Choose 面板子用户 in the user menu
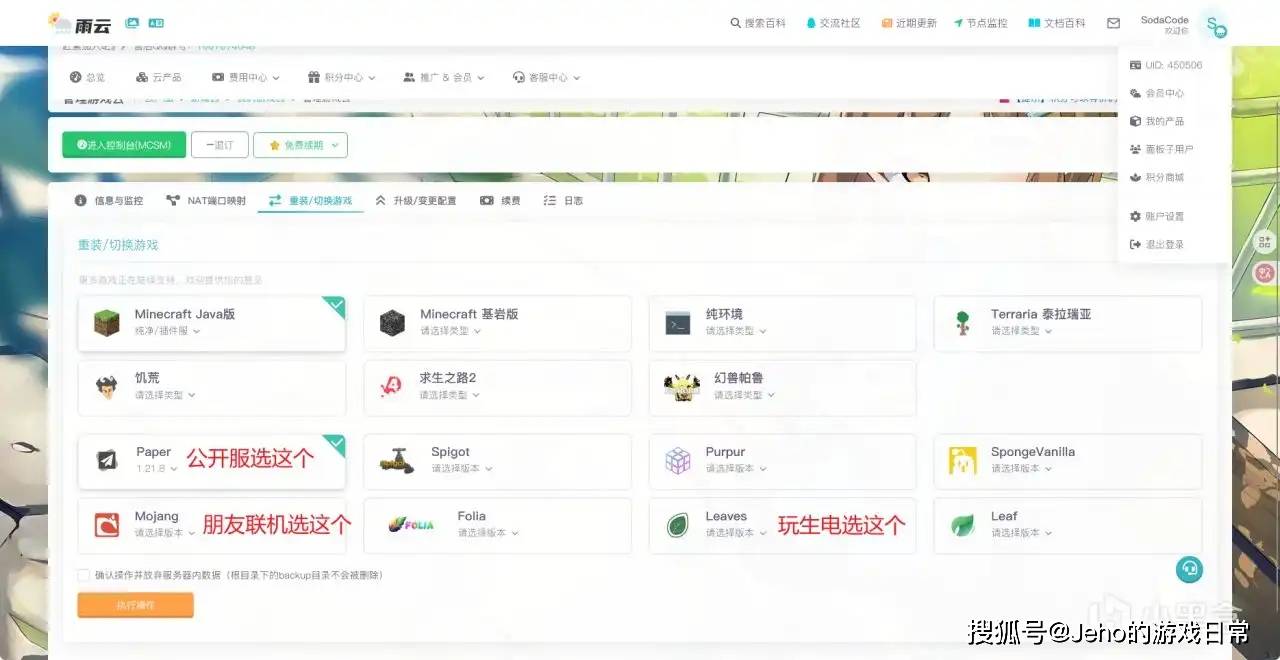1280x660 pixels. tap(1161, 149)
